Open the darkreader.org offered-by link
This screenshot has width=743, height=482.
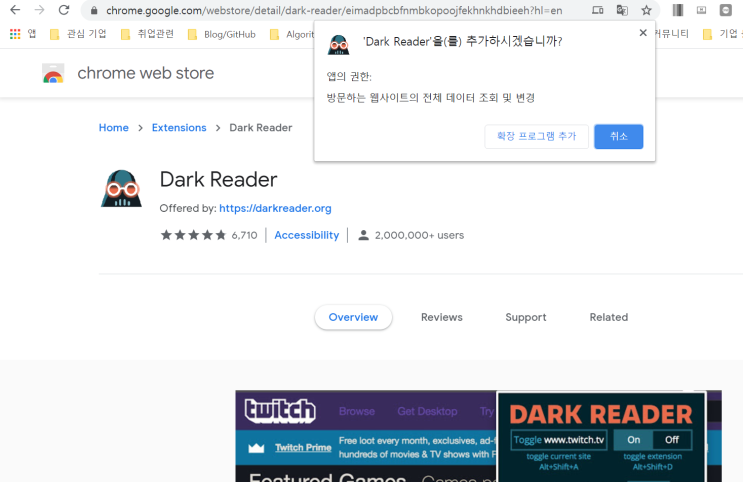(275, 208)
